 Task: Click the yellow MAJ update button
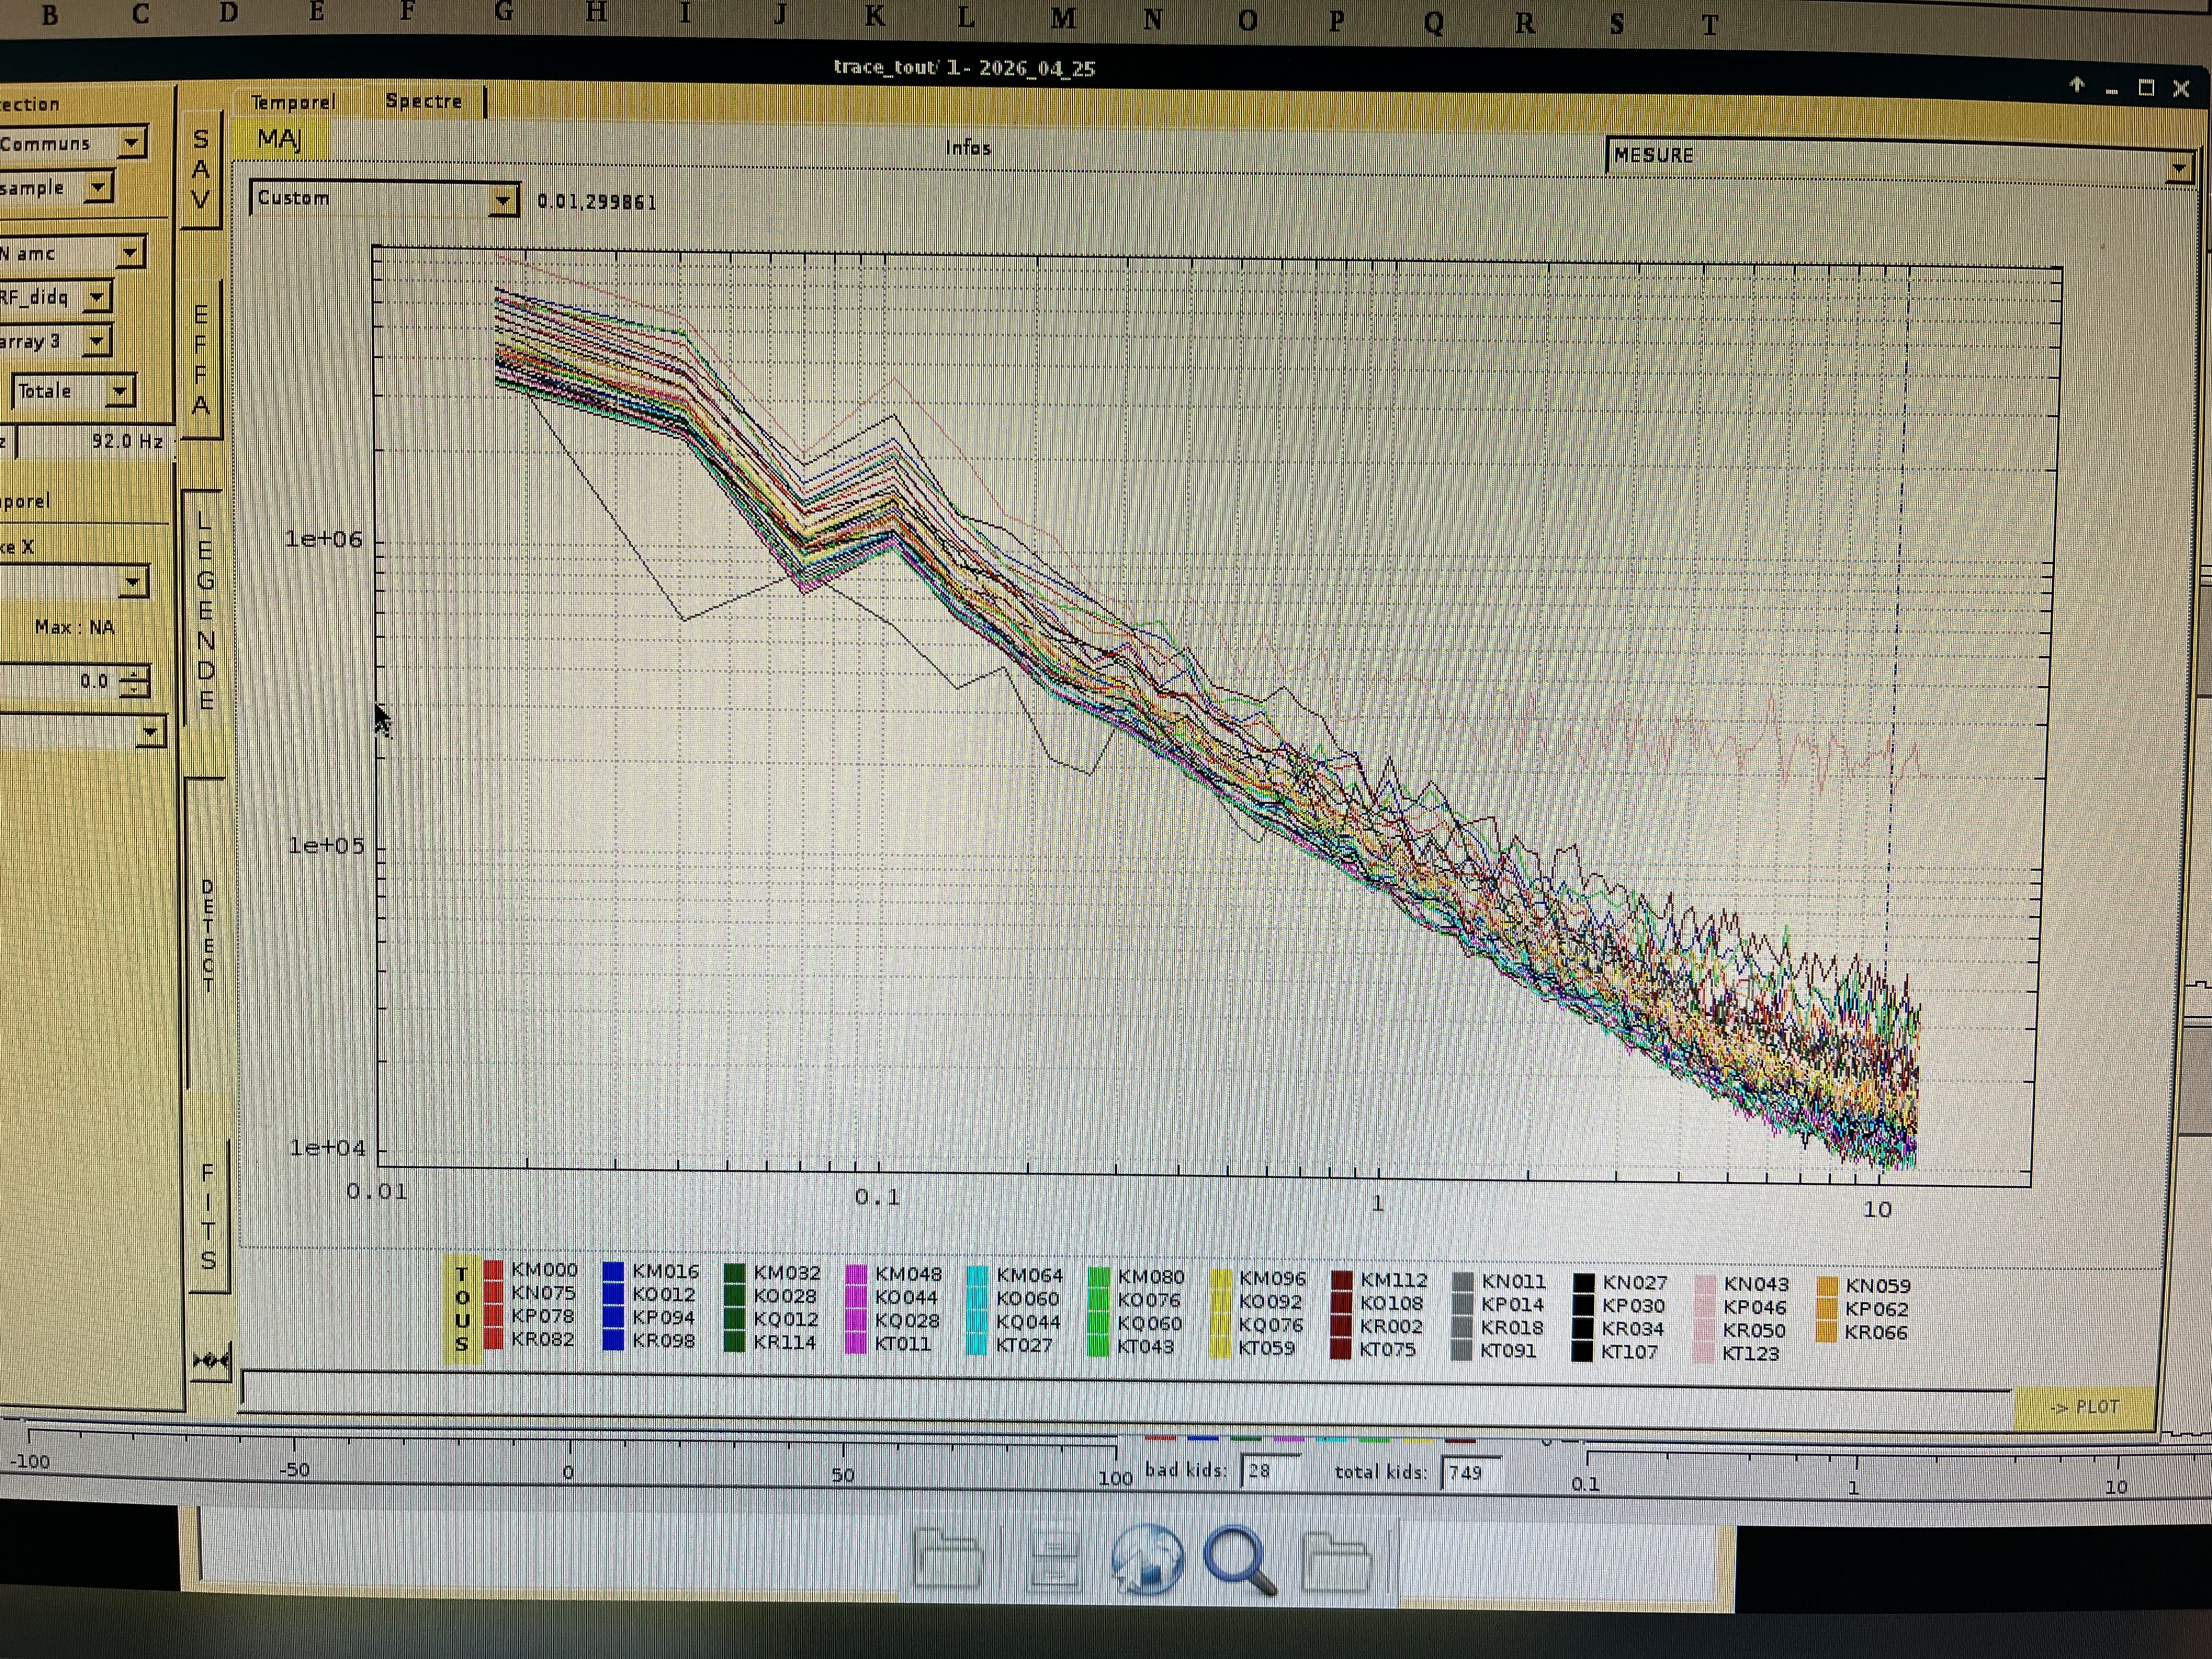coord(279,139)
